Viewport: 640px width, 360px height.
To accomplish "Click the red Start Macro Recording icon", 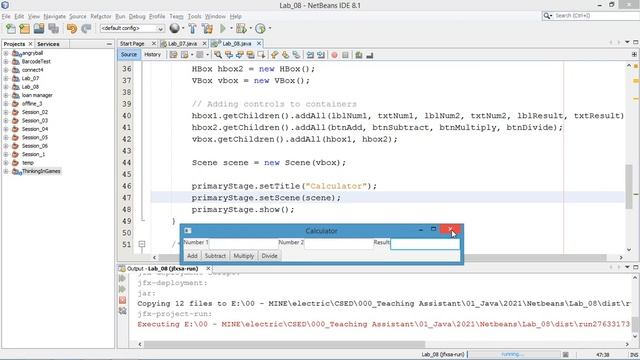I will (x=334, y=55).
